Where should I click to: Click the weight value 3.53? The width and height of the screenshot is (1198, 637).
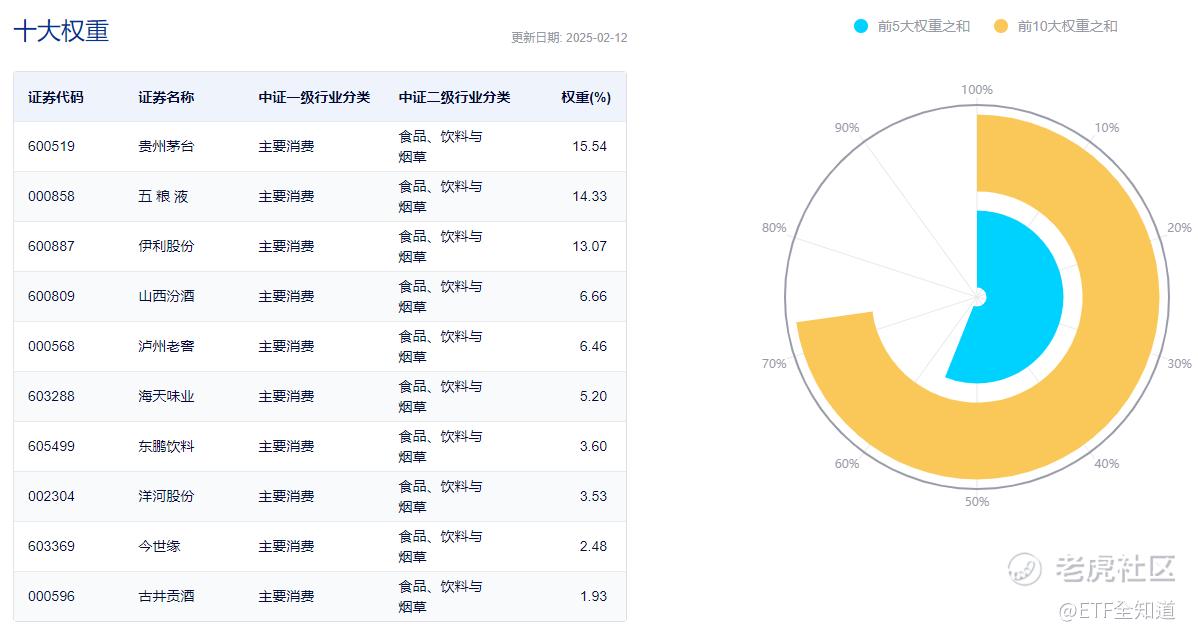(x=593, y=496)
